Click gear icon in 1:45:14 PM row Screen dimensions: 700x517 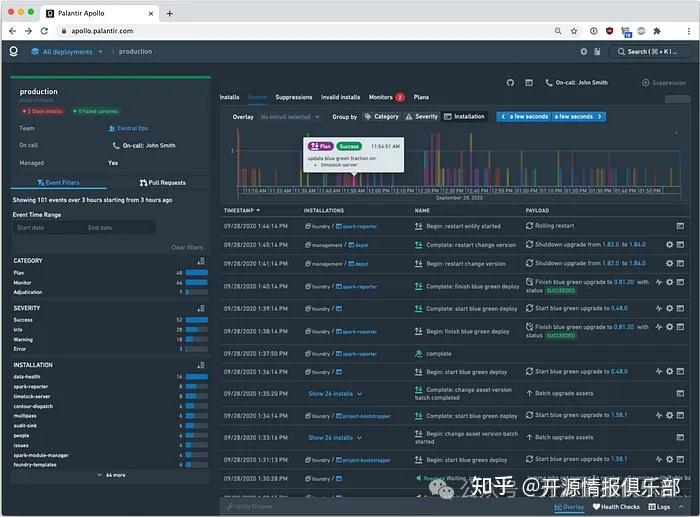tap(670, 245)
